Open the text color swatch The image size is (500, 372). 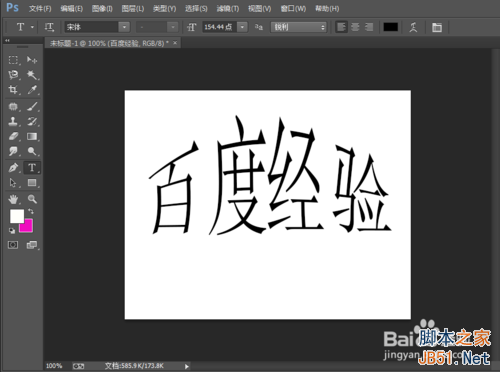click(x=391, y=27)
